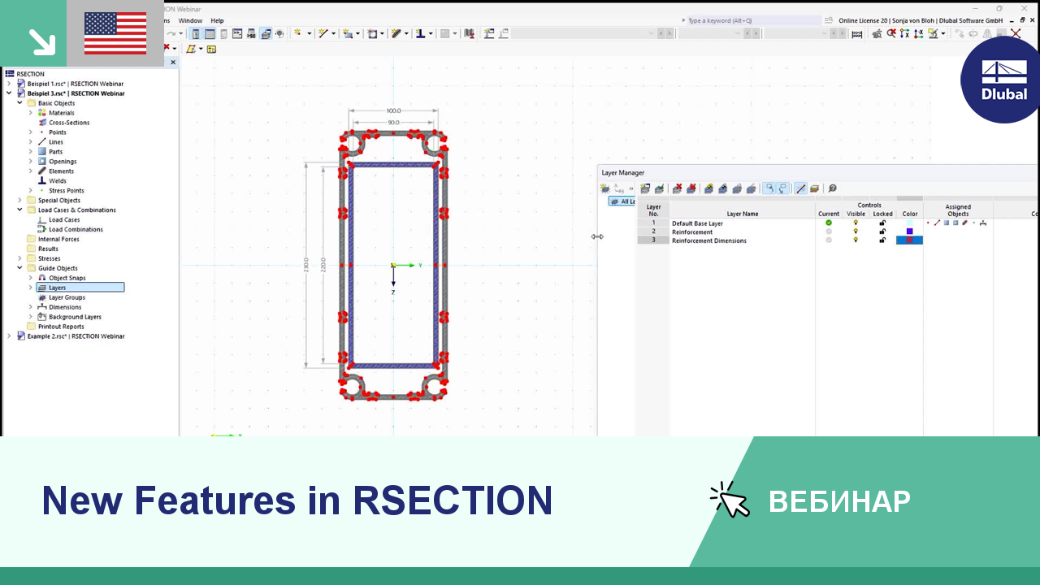Click Reinforcement Dimensions red color swatch
The image size is (1040, 585).
tap(909, 240)
